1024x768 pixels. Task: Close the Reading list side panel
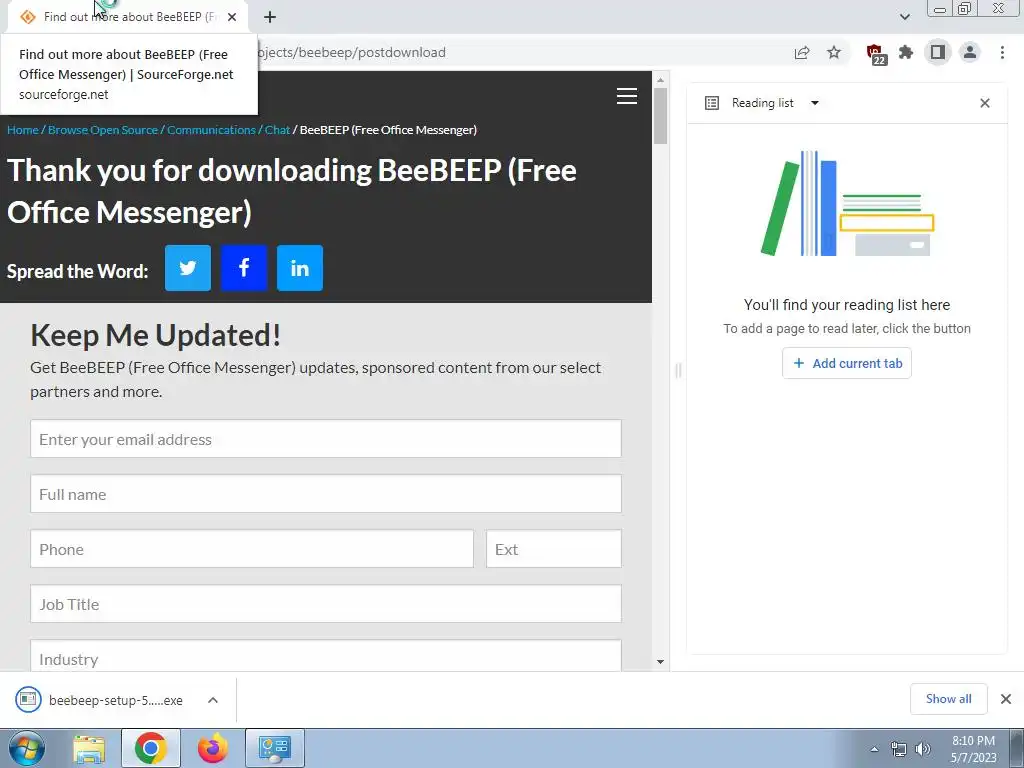click(985, 103)
